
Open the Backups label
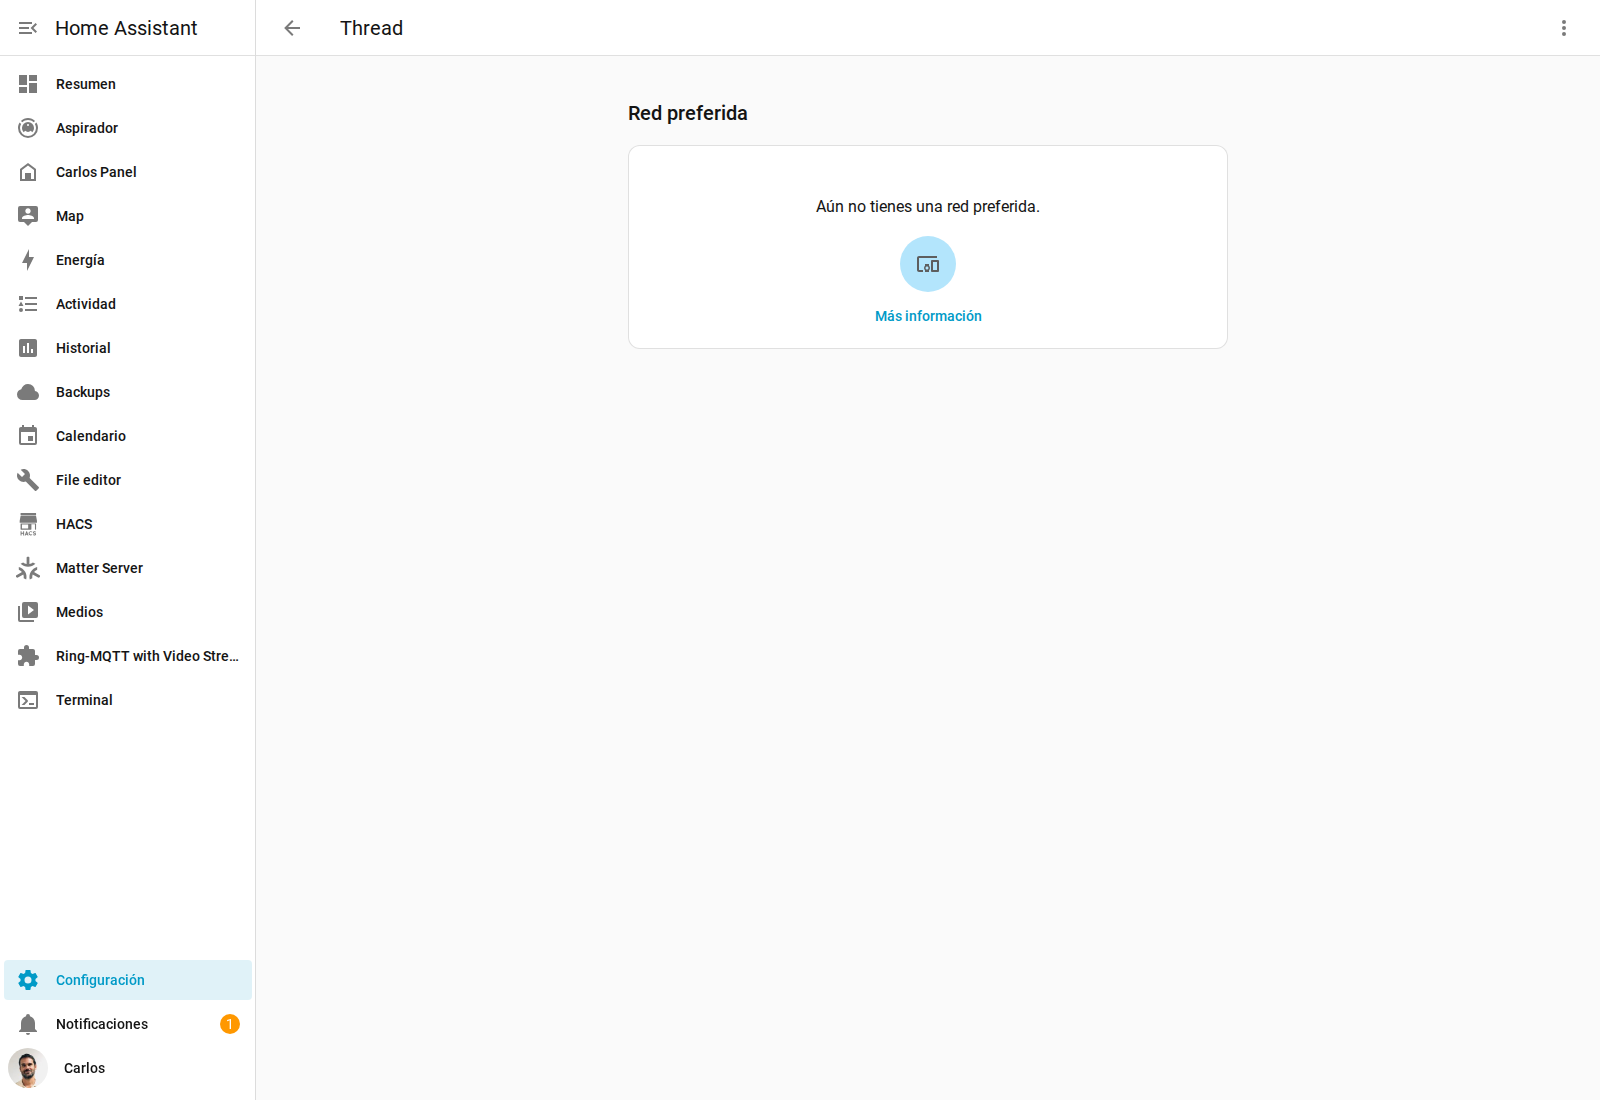click(x=83, y=392)
